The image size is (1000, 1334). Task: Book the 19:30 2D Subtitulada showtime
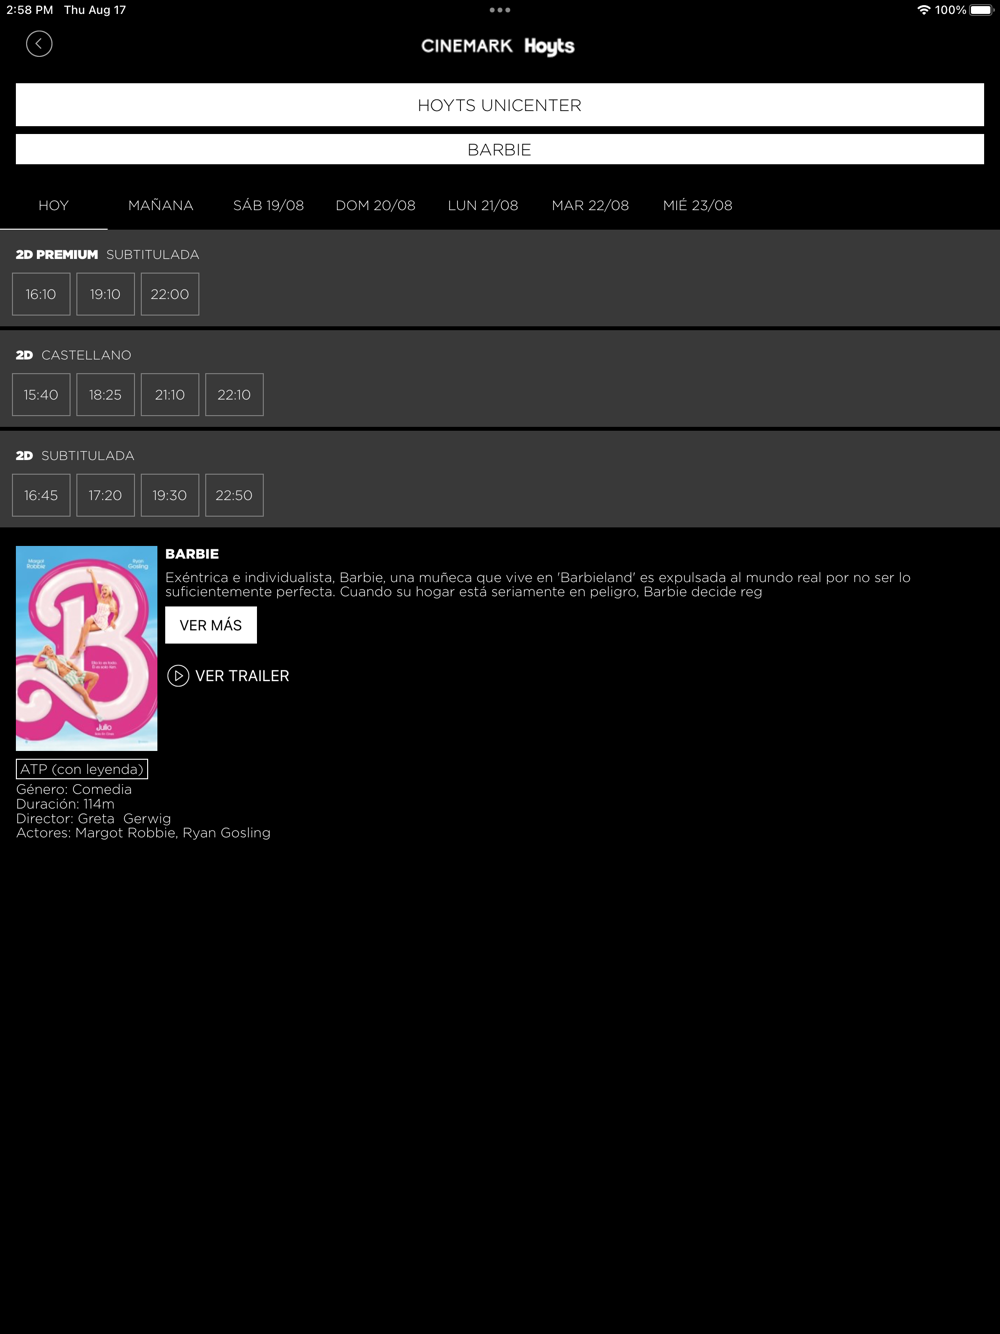(x=170, y=495)
